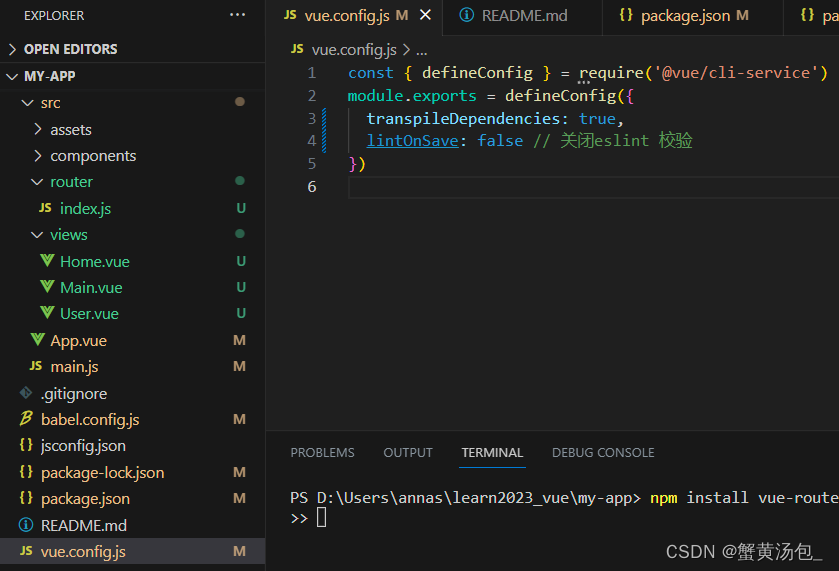Expand the components folder
Viewport: 839px width, 571px height.
pyautogui.click(x=37, y=155)
